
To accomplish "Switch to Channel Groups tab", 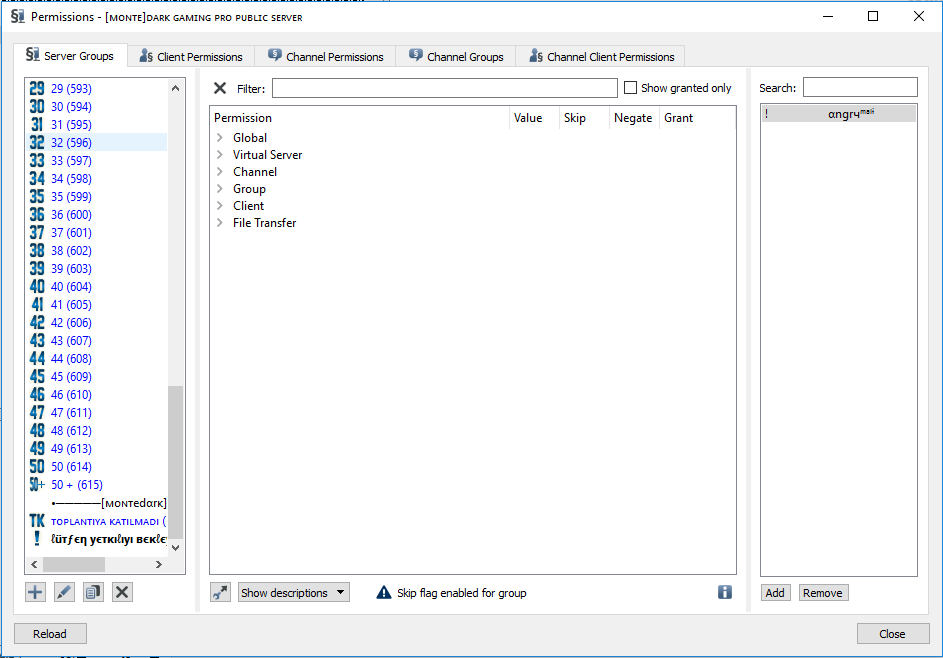I will point(456,57).
